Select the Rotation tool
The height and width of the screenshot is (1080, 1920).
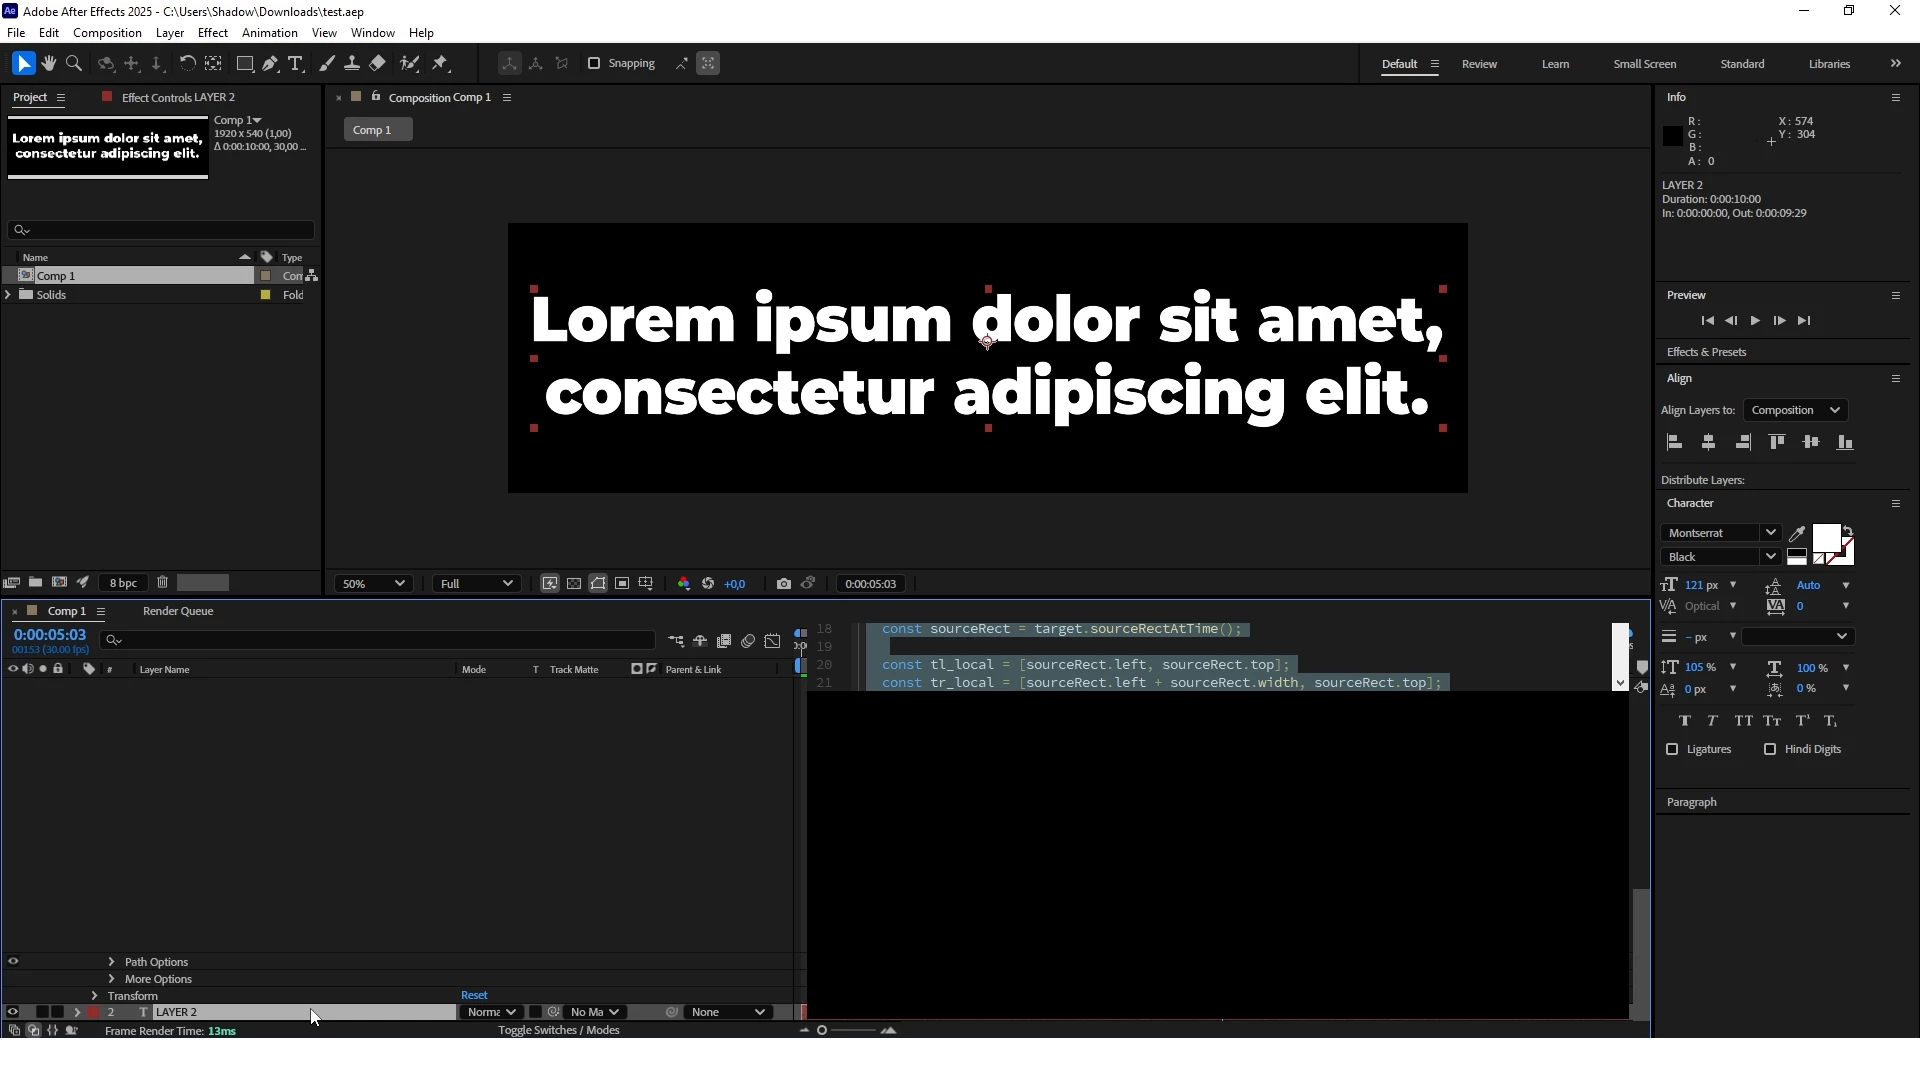tap(187, 63)
